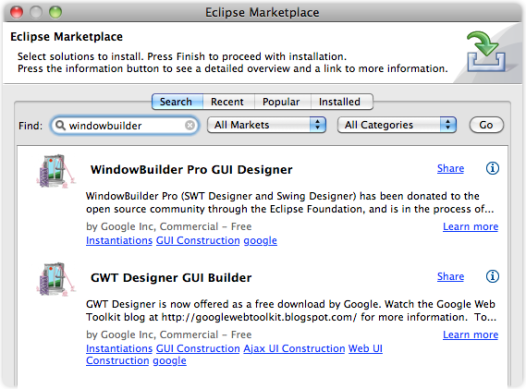
Task: Clear the windowbuilder search text
Action: [190, 125]
